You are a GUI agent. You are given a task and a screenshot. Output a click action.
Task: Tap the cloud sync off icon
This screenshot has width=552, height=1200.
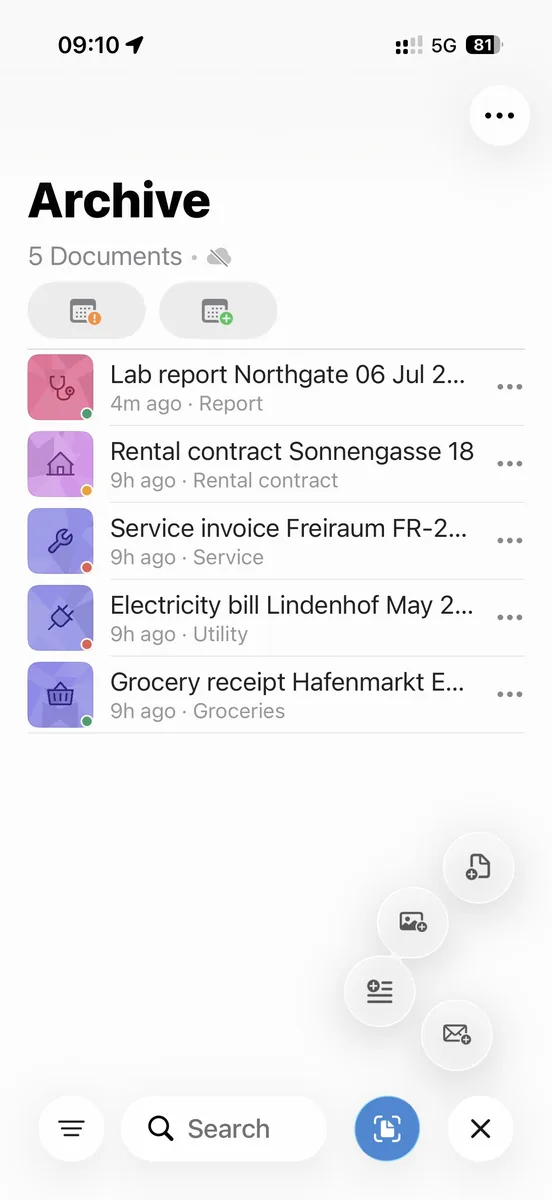[x=219, y=257]
